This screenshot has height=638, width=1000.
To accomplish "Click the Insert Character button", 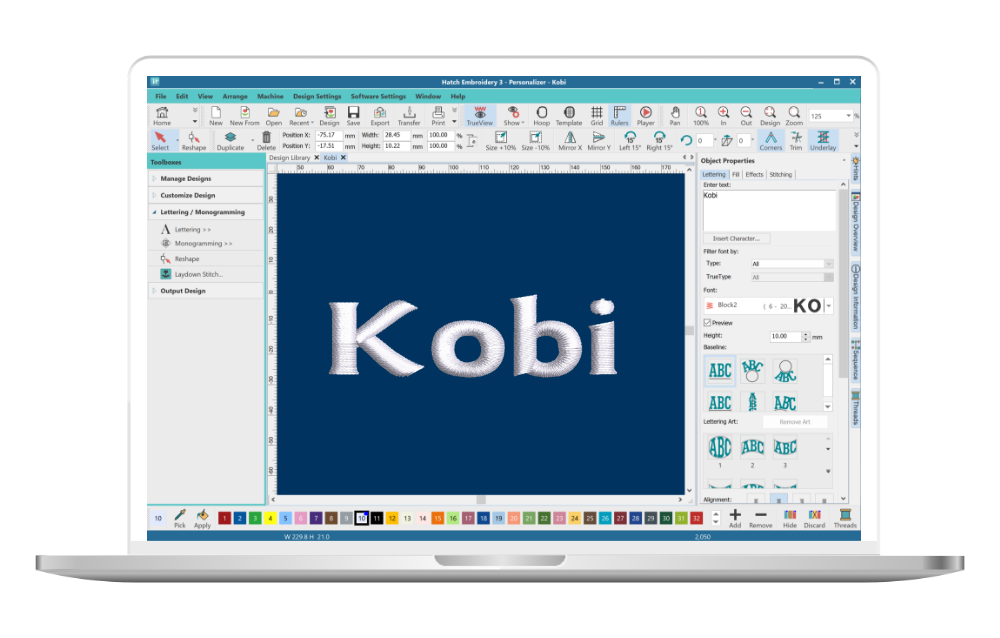I will (736, 238).
